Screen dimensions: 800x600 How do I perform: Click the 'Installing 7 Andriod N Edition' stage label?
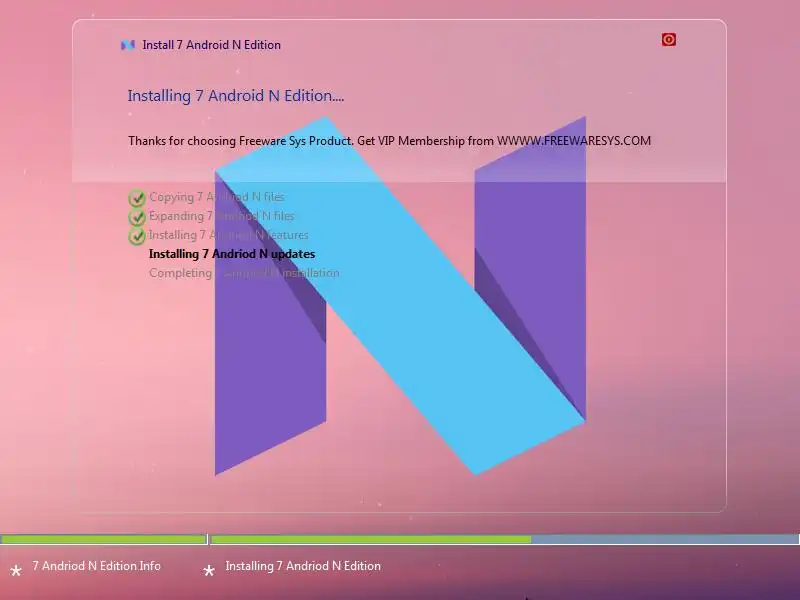pos(303,566)
